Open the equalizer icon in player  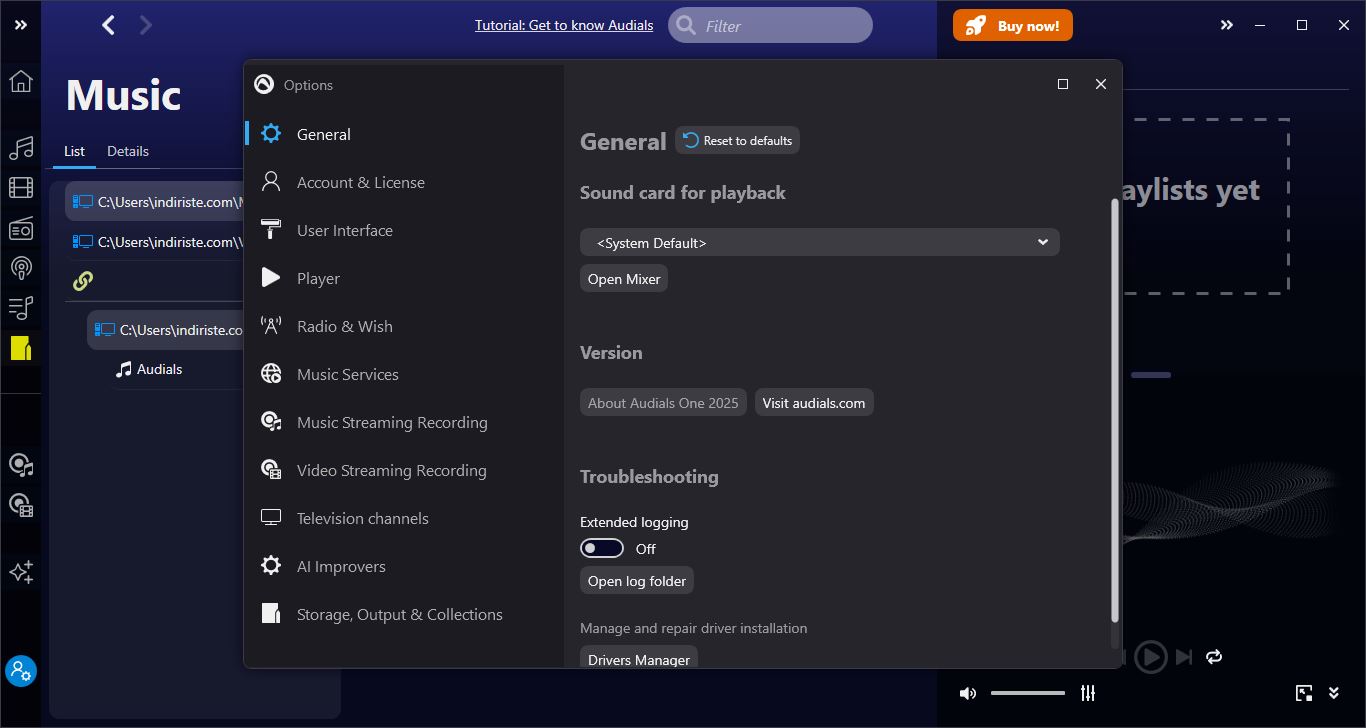(1088, 693)
